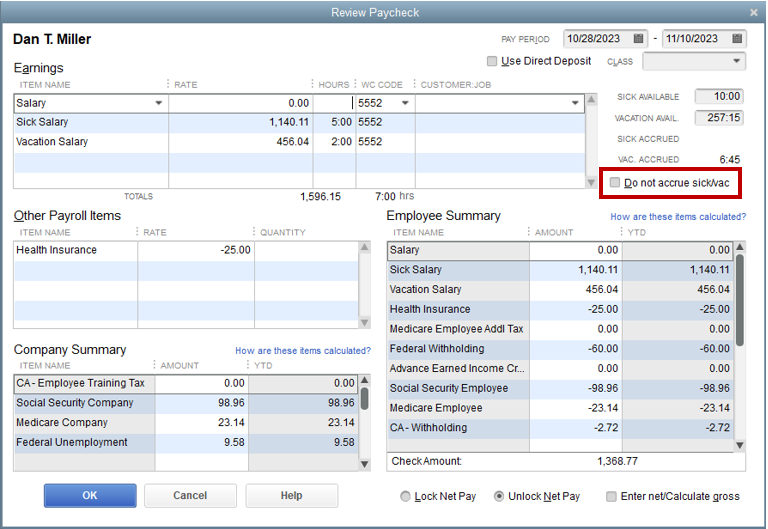Click Earnings table scroll down arrow
This screenshot has width=768, height=529.
pyautogui.click(x=591, y=183)
